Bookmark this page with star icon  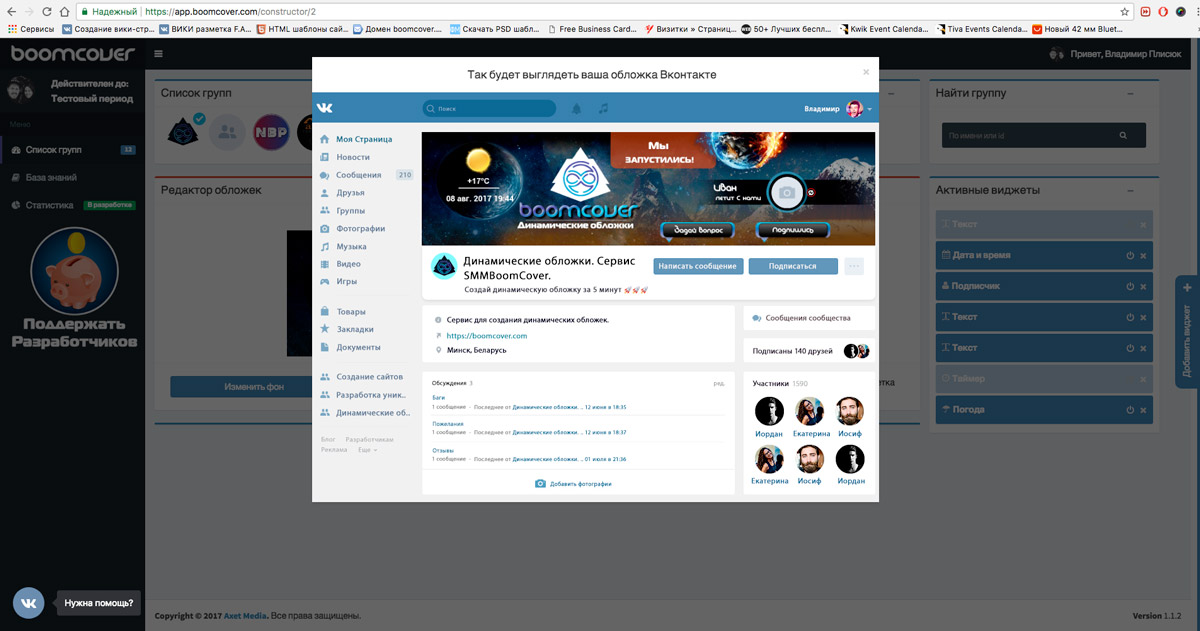tap(1125, 11)
